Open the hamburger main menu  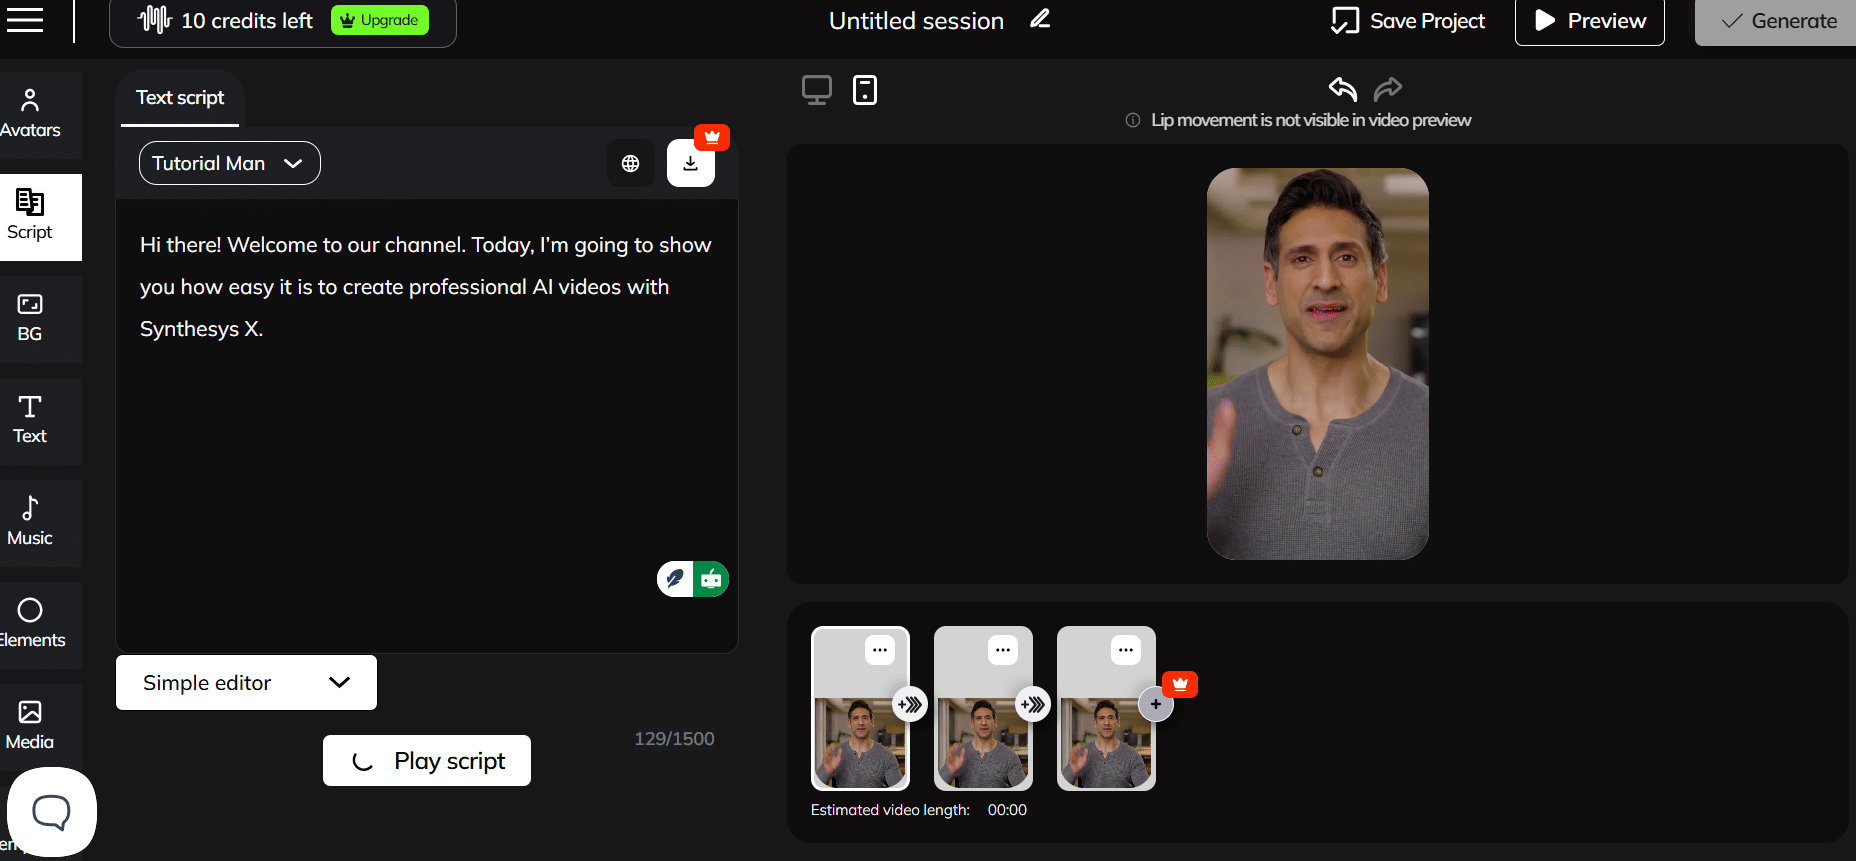(25, 20)
